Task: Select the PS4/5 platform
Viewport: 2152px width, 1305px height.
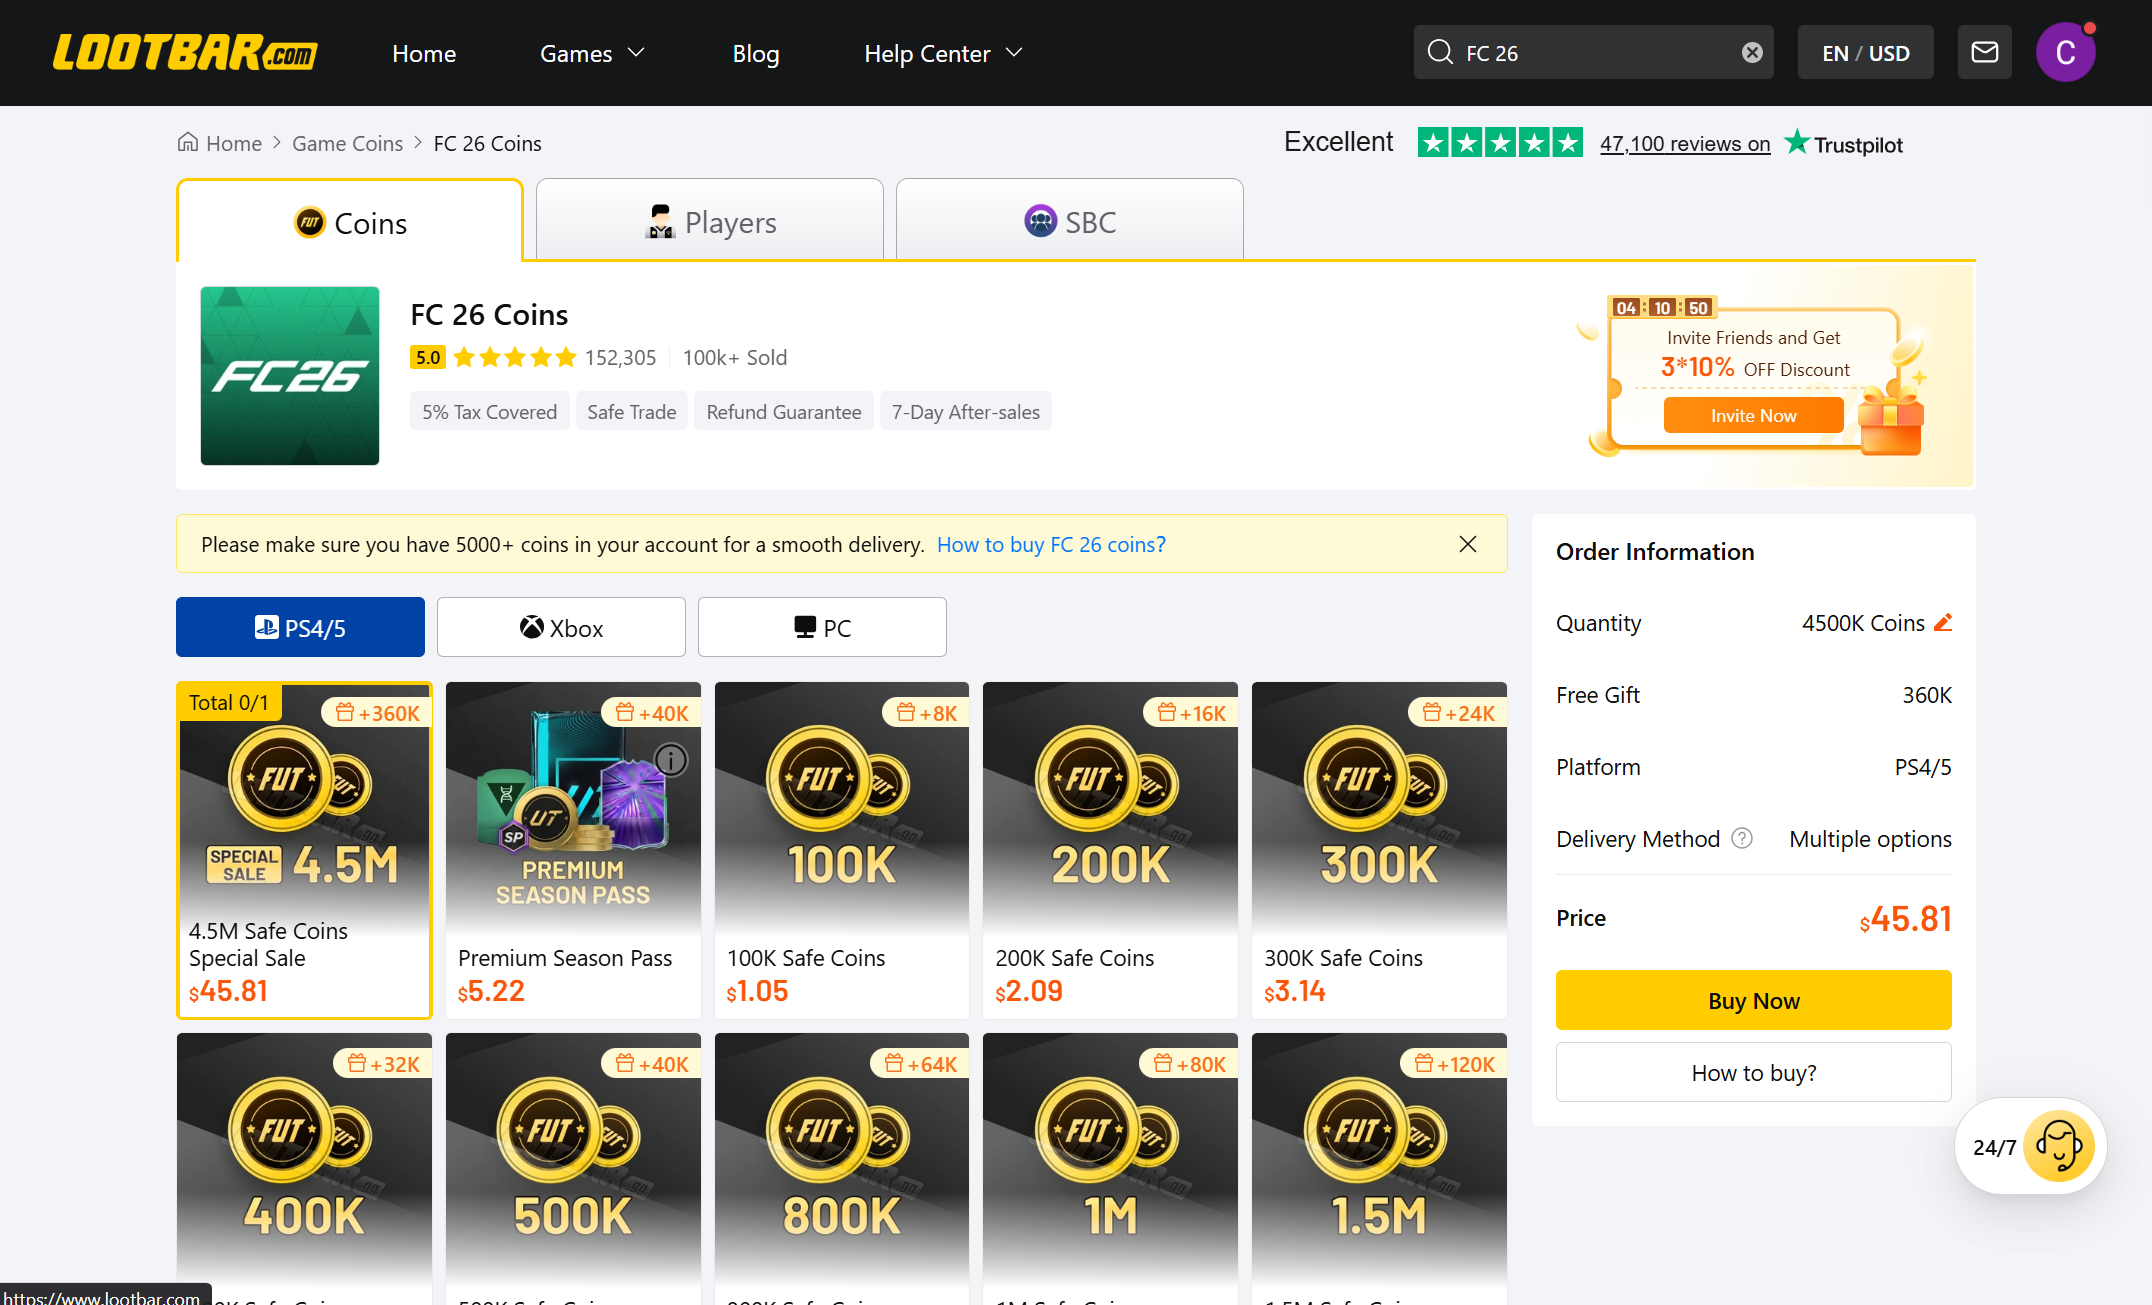Action: pos(300,627)
